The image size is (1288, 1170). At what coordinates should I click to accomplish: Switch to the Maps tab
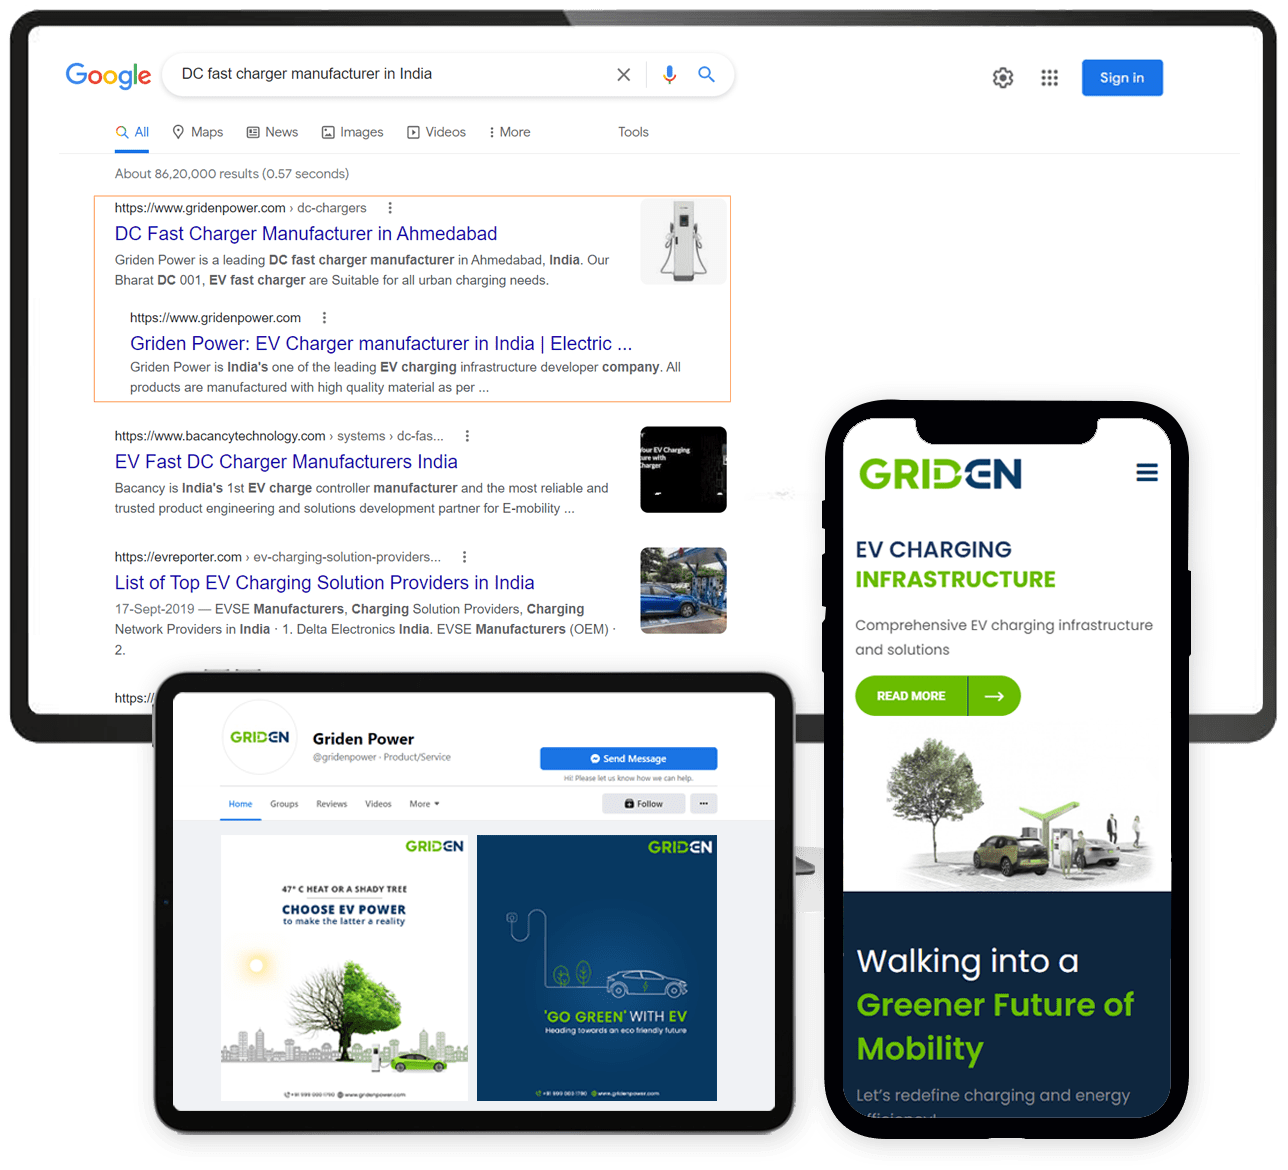tap(198, 132)
